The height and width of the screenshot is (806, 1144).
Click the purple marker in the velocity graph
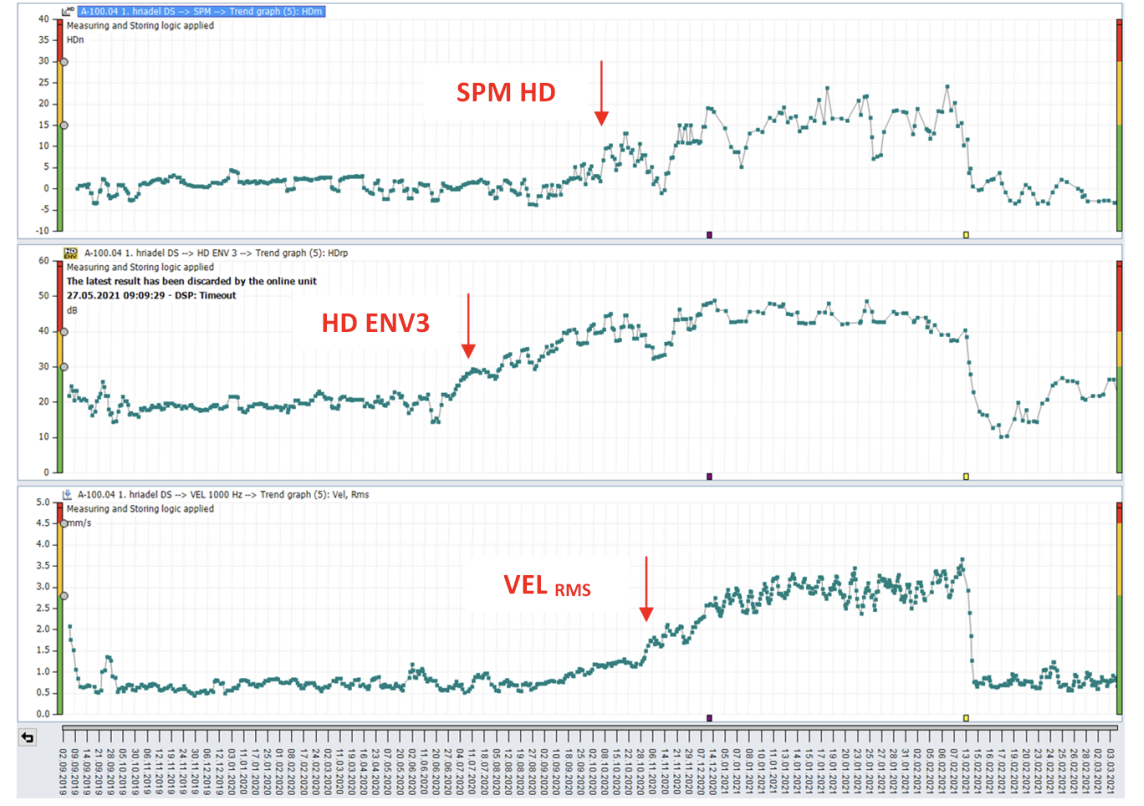[x=709, y=718]
